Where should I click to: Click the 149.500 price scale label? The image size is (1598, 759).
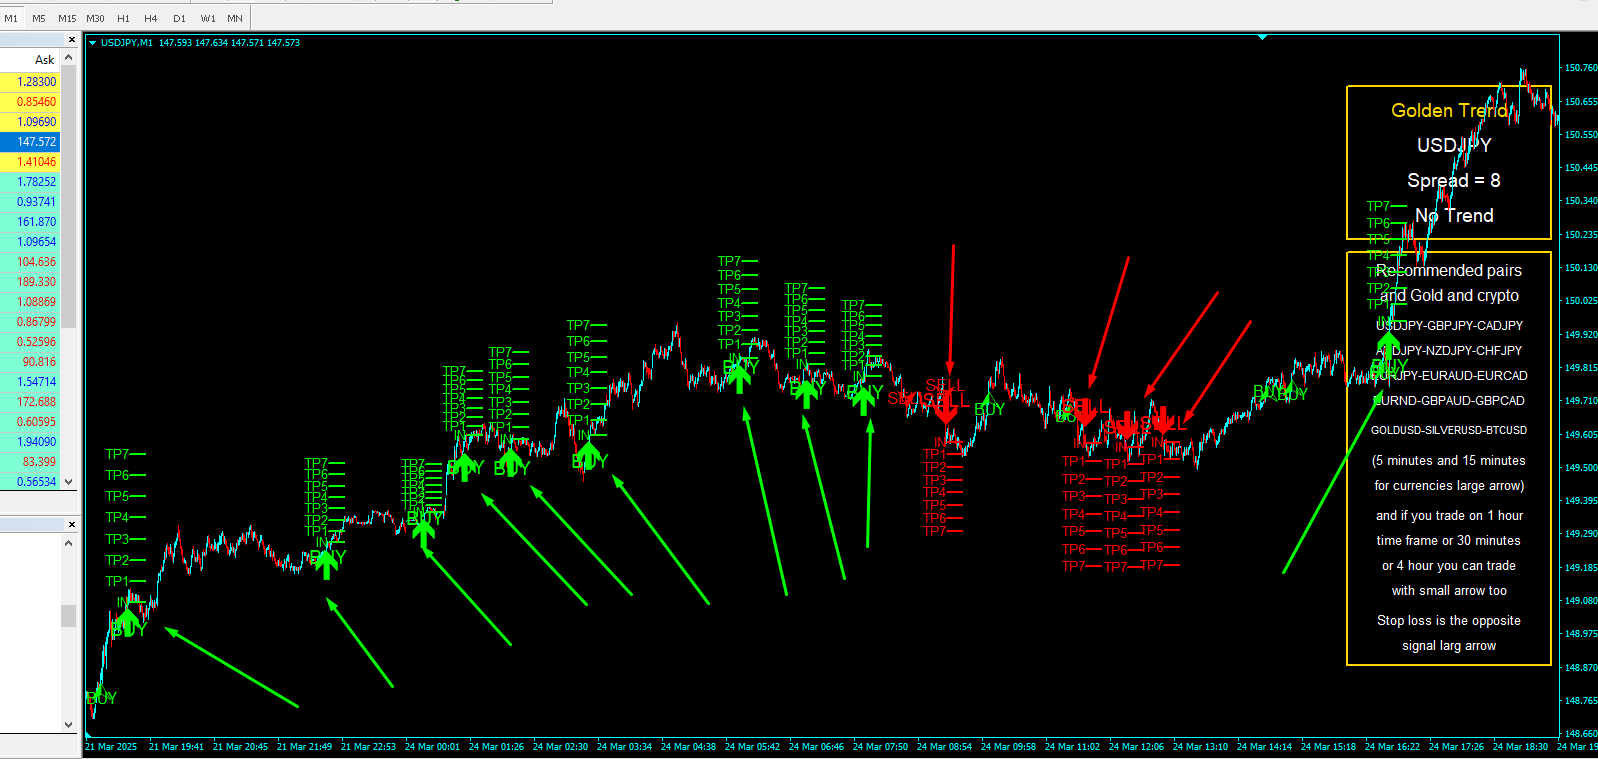(x=1581, y=468)
